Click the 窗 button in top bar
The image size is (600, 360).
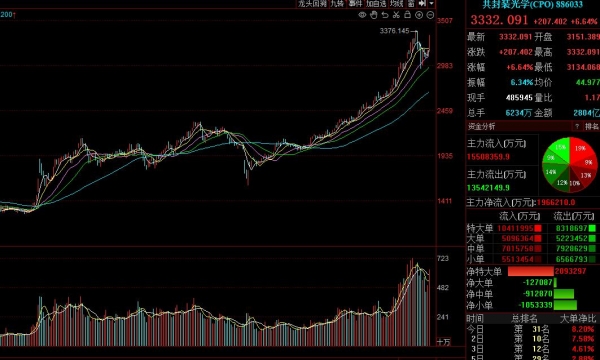coord(411,3)
